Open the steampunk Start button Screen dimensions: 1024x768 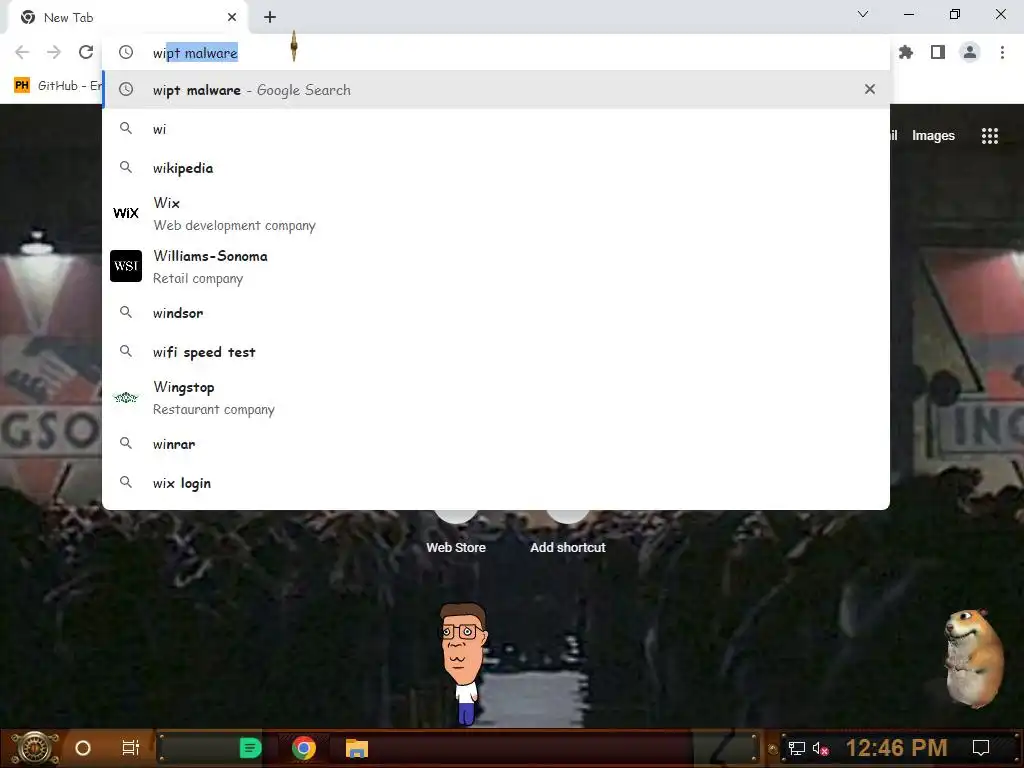pyautogui.click(x=35, y=748)
